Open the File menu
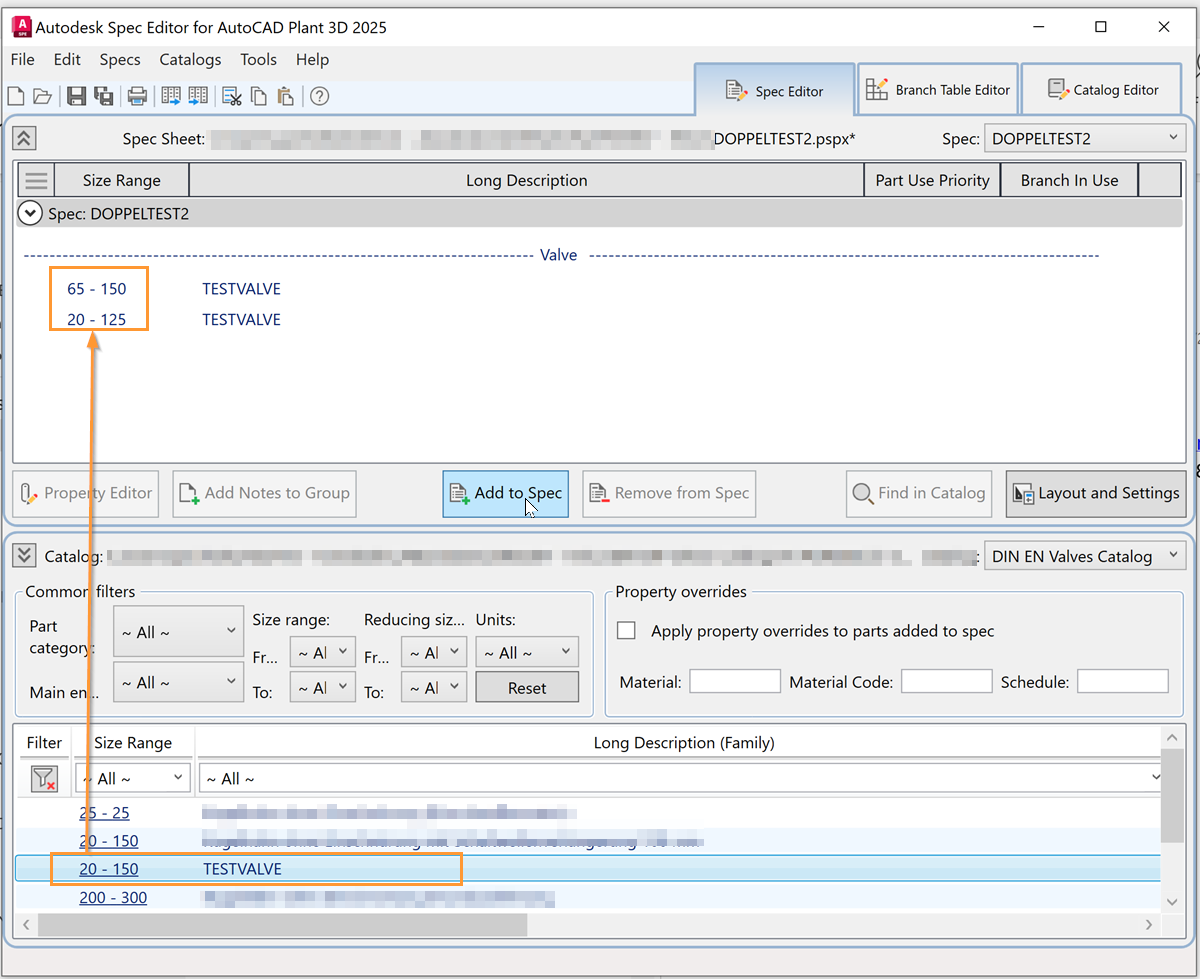The height and width of the screenshot is (979, 1200). [x=22, y=60]
